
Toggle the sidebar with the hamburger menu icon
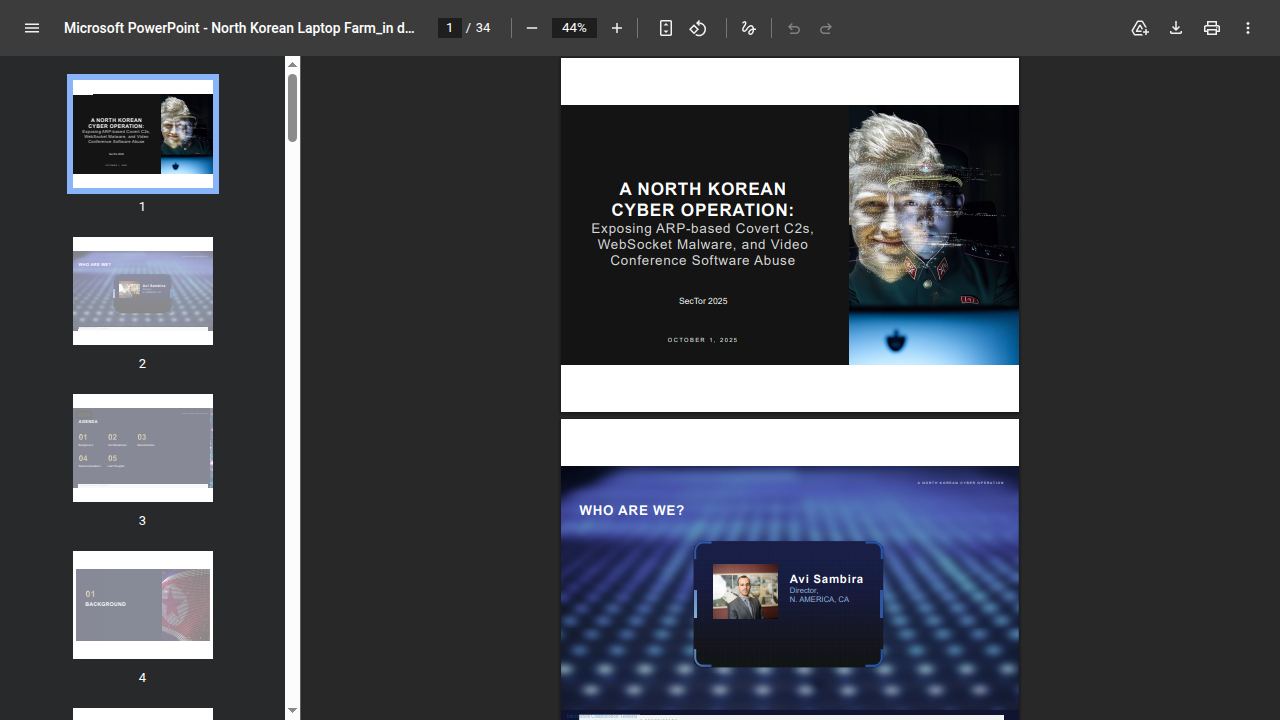pyautogui.click(x=32, y=28)
